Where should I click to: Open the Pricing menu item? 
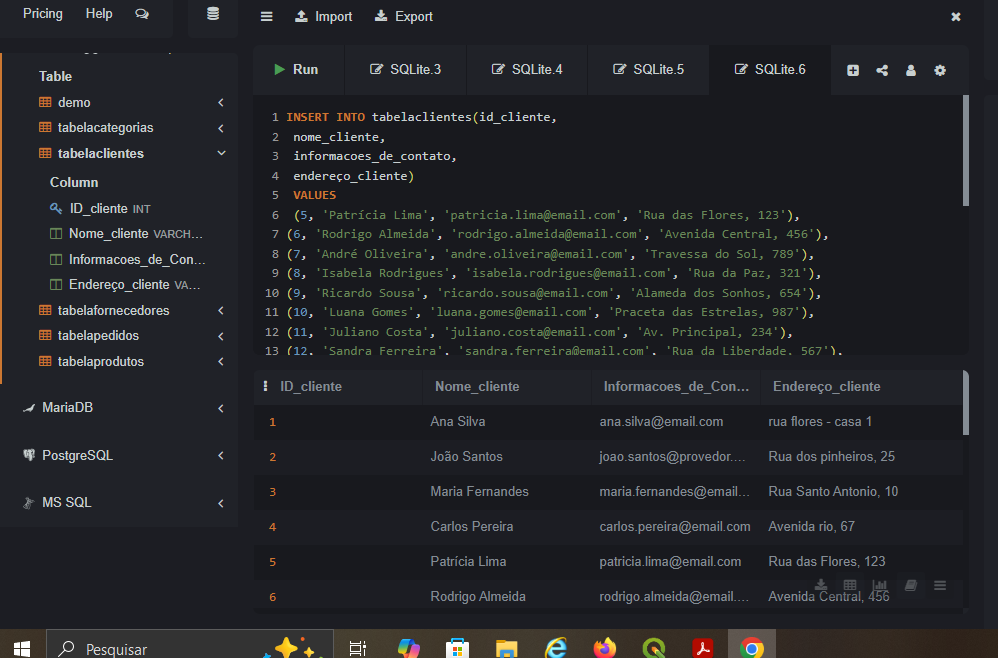[x=43, y=13]
